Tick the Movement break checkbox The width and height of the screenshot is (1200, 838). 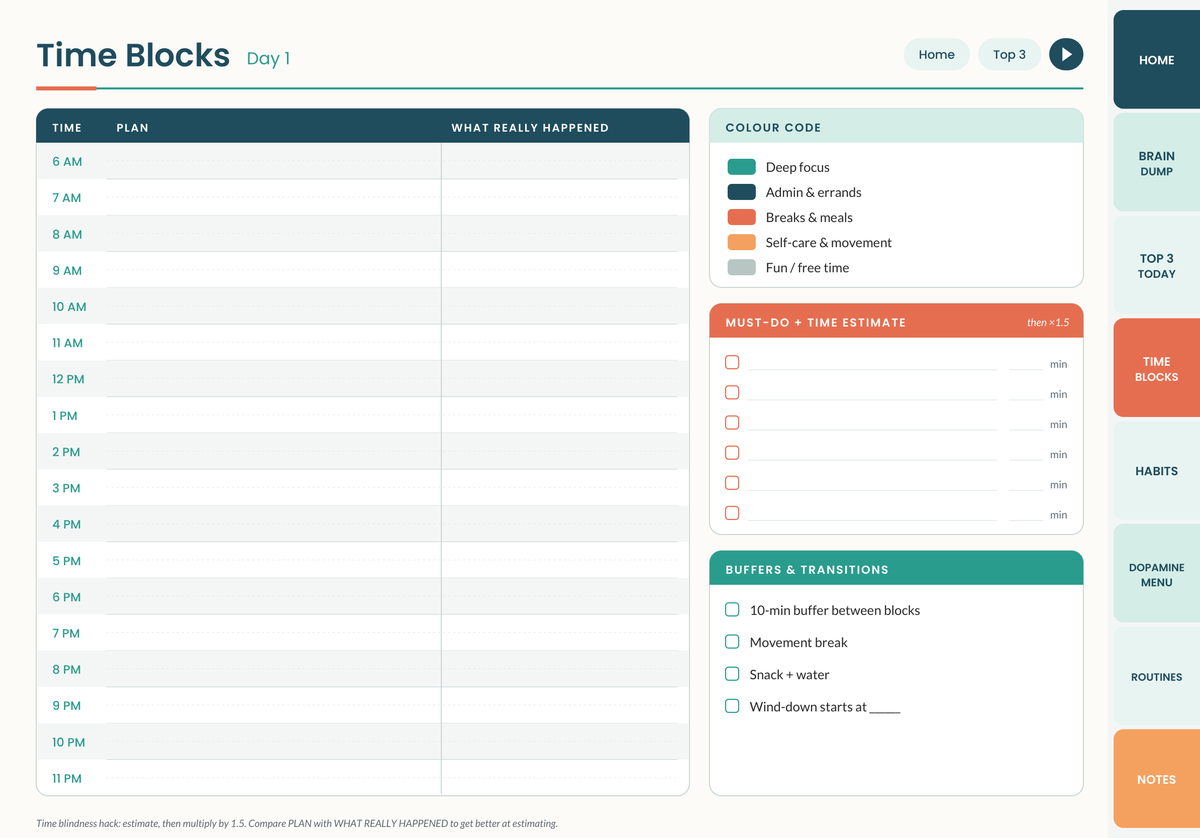pyautogui.click(x=732, y=642)
